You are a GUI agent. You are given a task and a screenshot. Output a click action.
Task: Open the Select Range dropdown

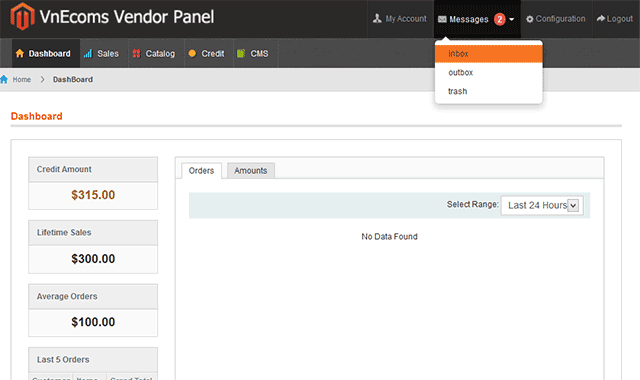(542, 205)
